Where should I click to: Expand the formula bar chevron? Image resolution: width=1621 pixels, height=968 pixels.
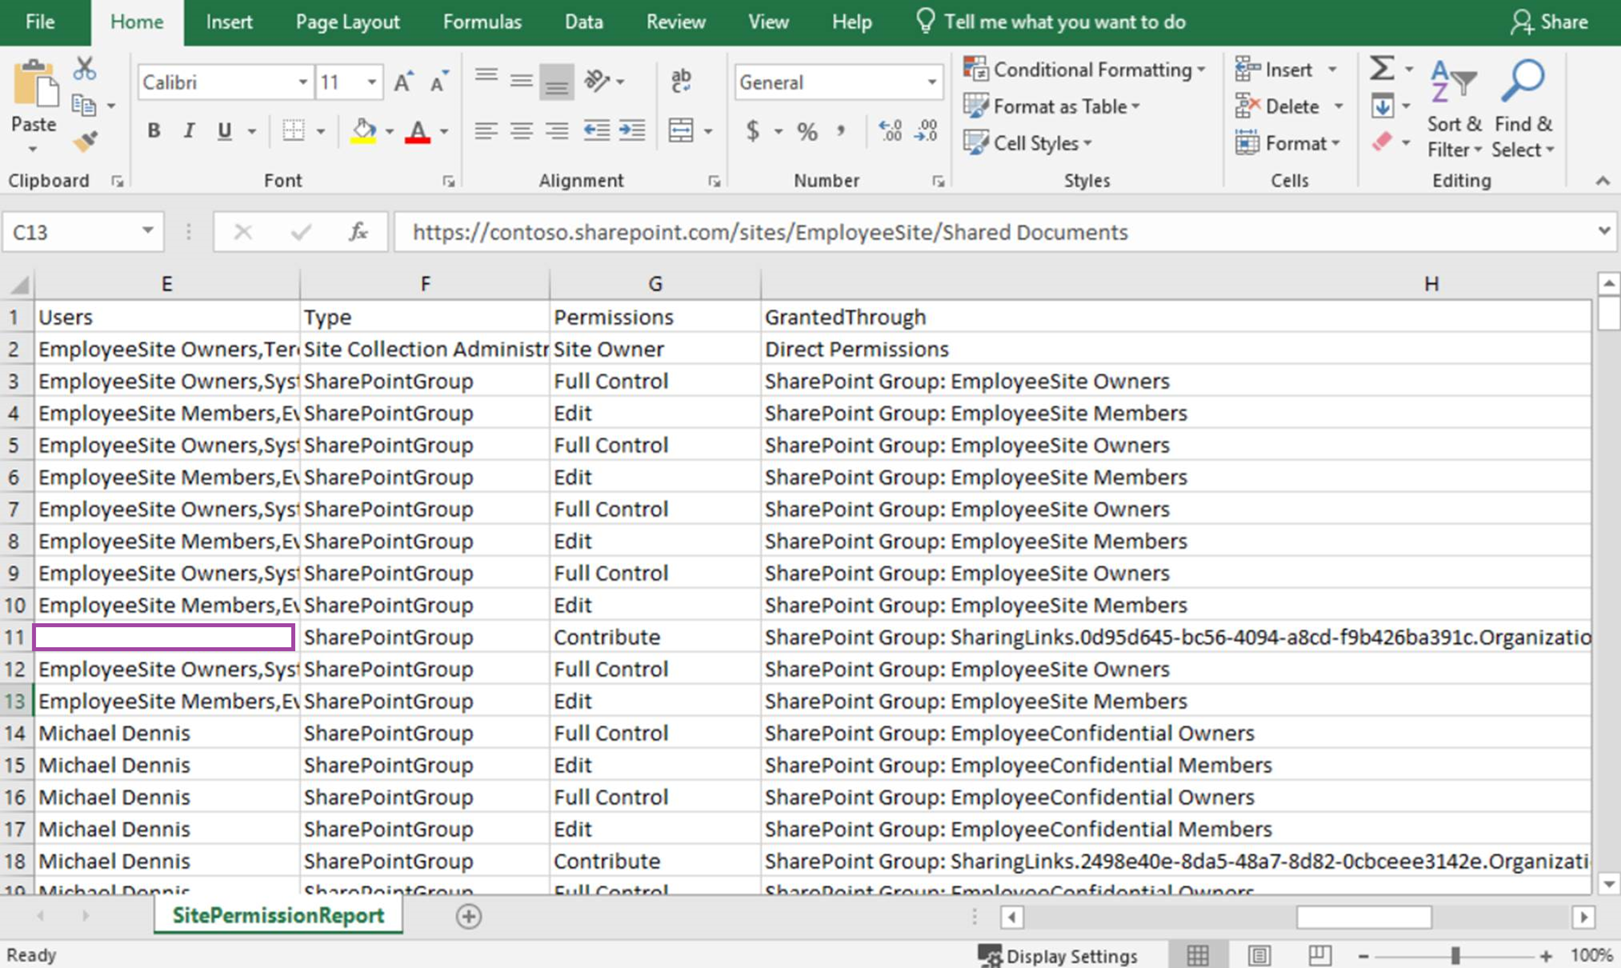click(1604, 232)
